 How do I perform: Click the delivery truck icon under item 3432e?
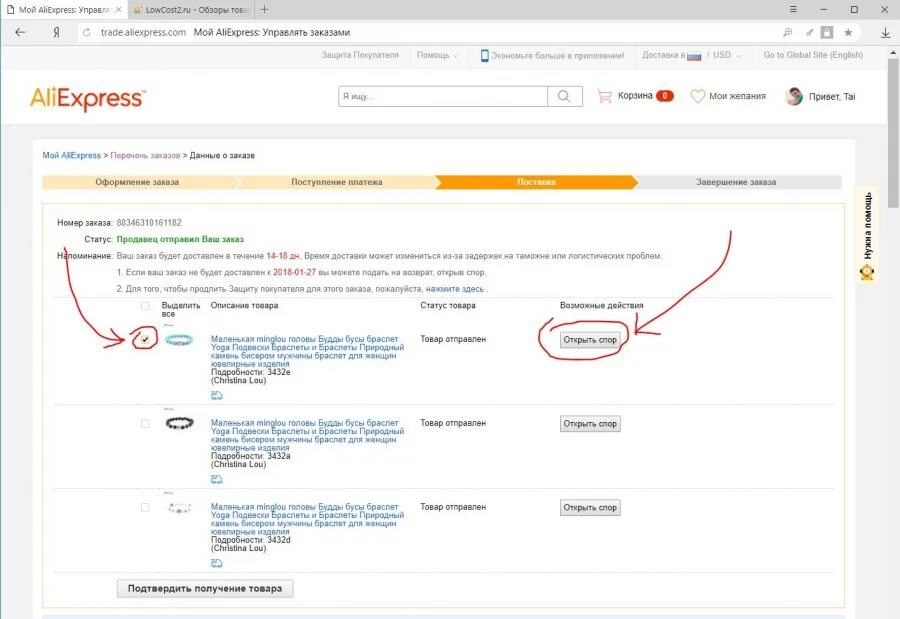[x=216, y=396]
